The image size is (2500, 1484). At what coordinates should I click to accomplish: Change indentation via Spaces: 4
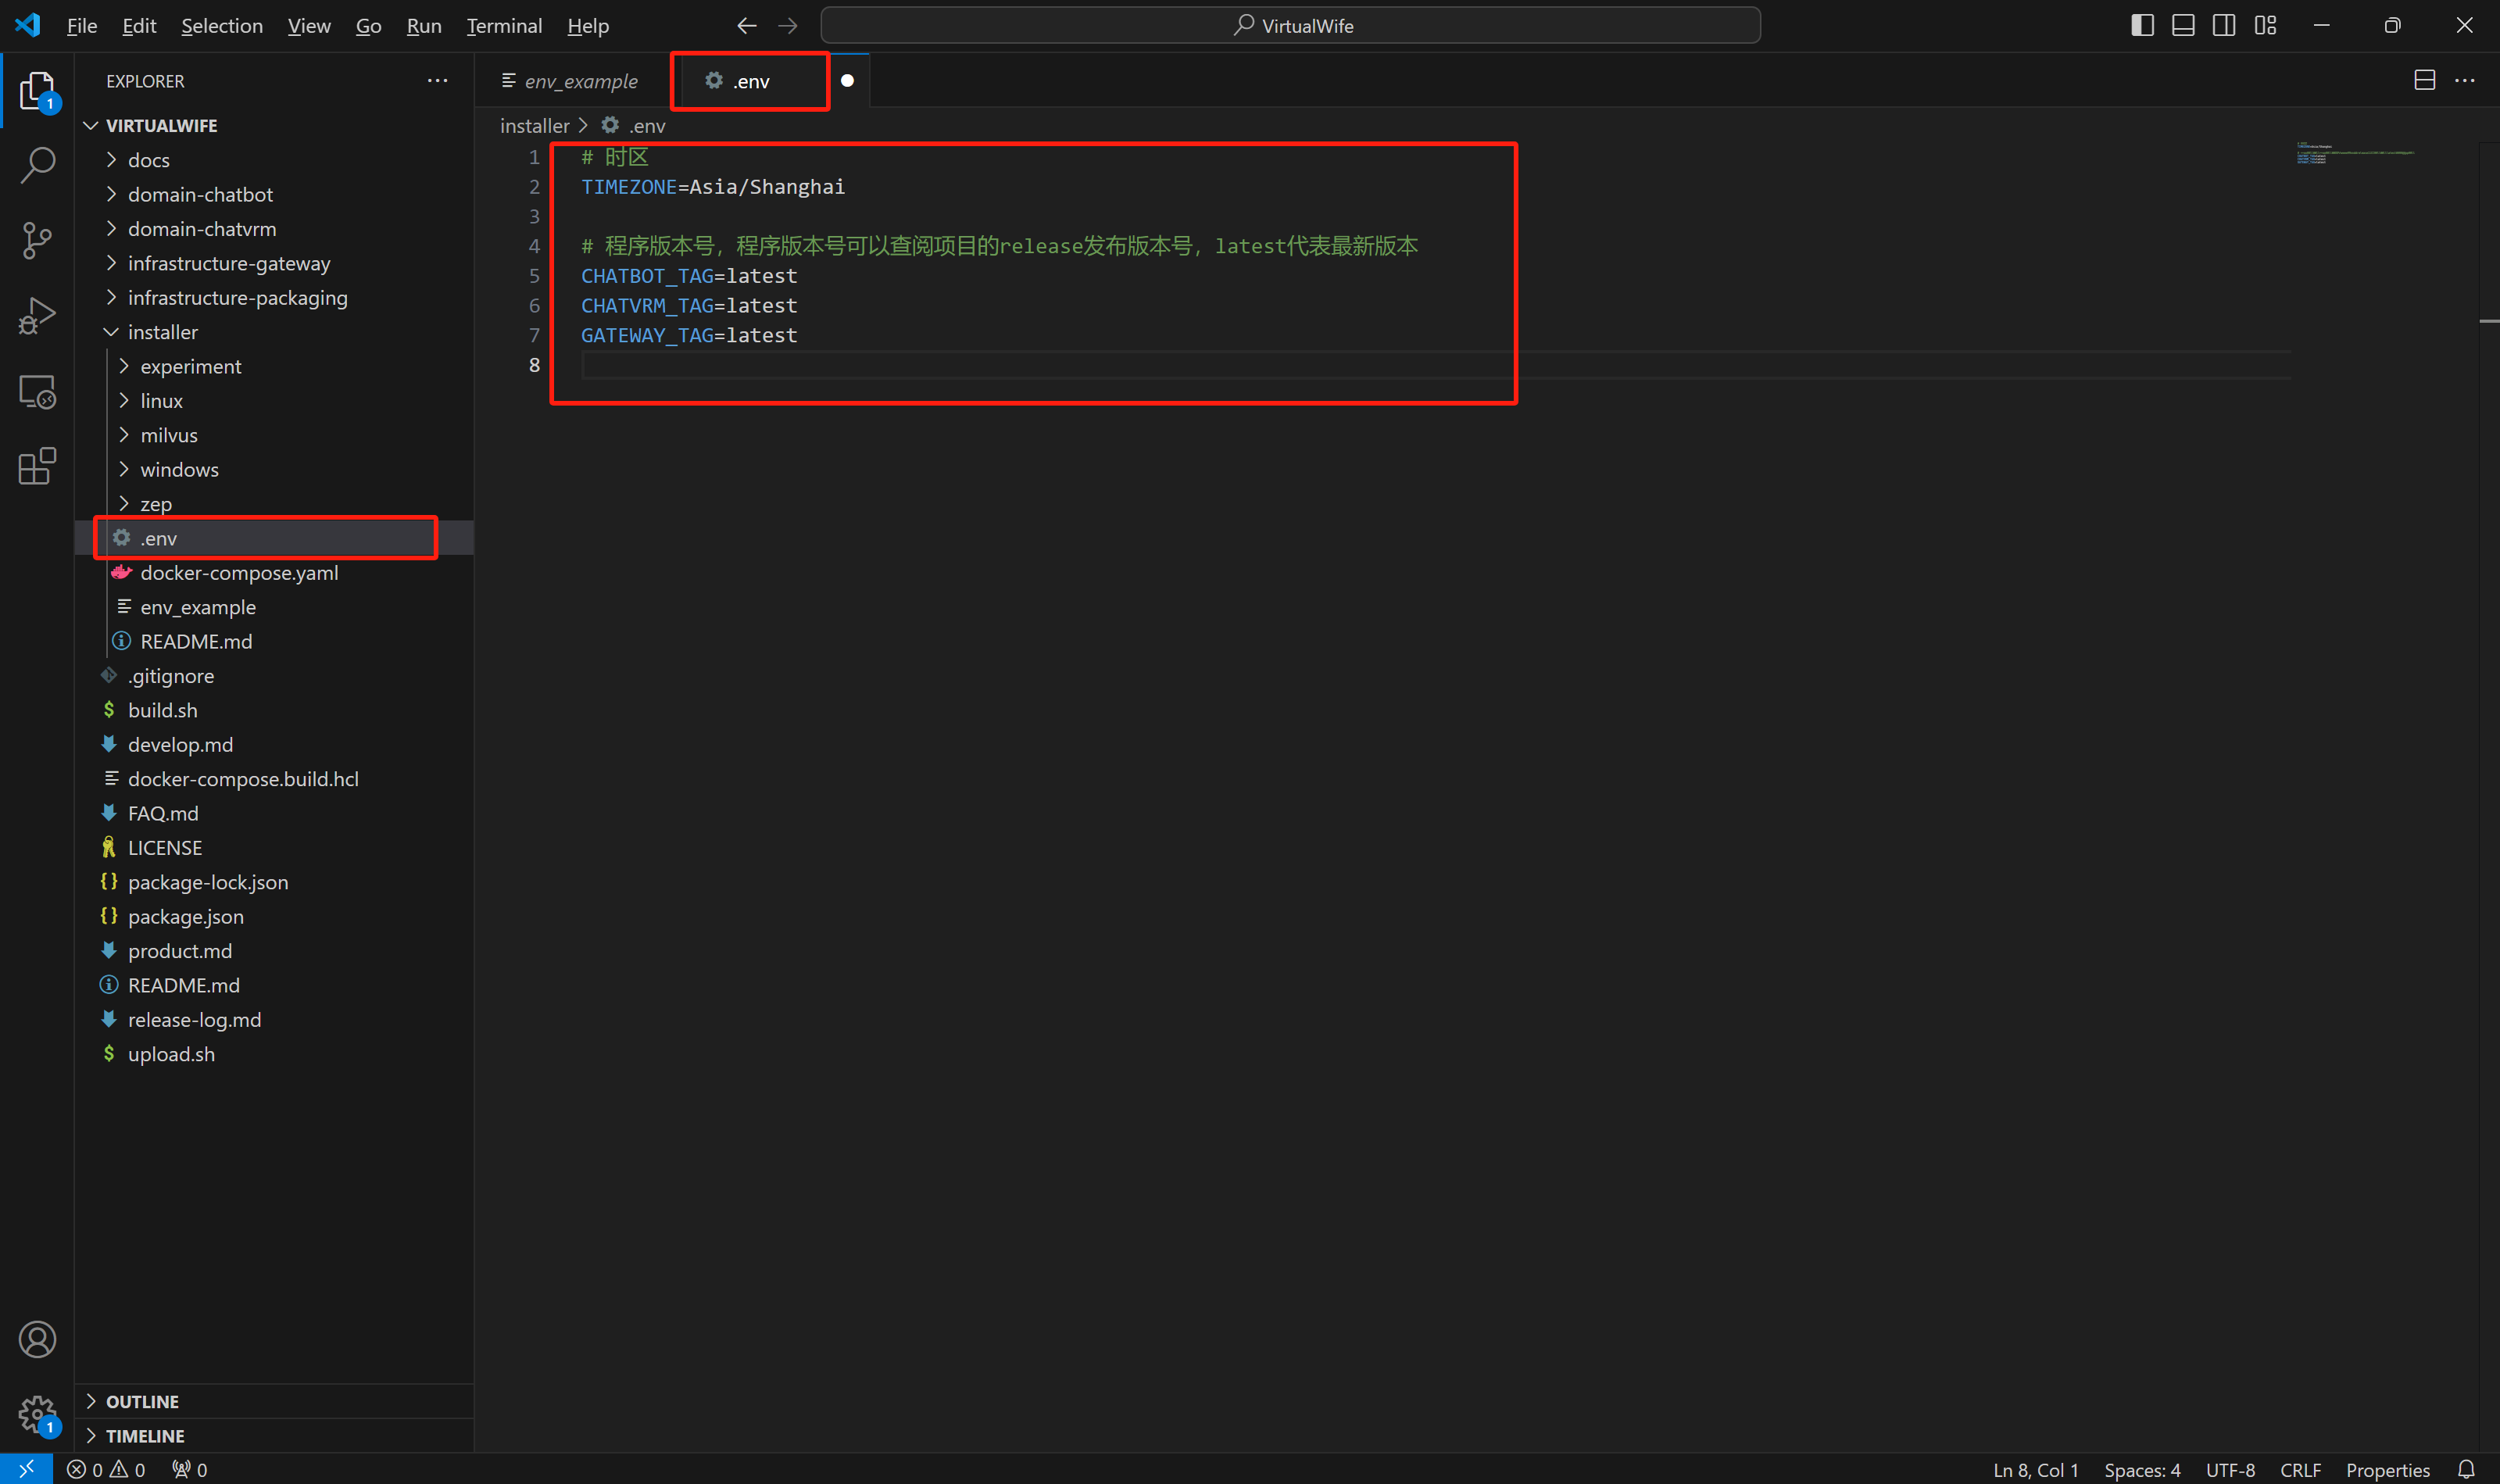click(2141, 1469)
